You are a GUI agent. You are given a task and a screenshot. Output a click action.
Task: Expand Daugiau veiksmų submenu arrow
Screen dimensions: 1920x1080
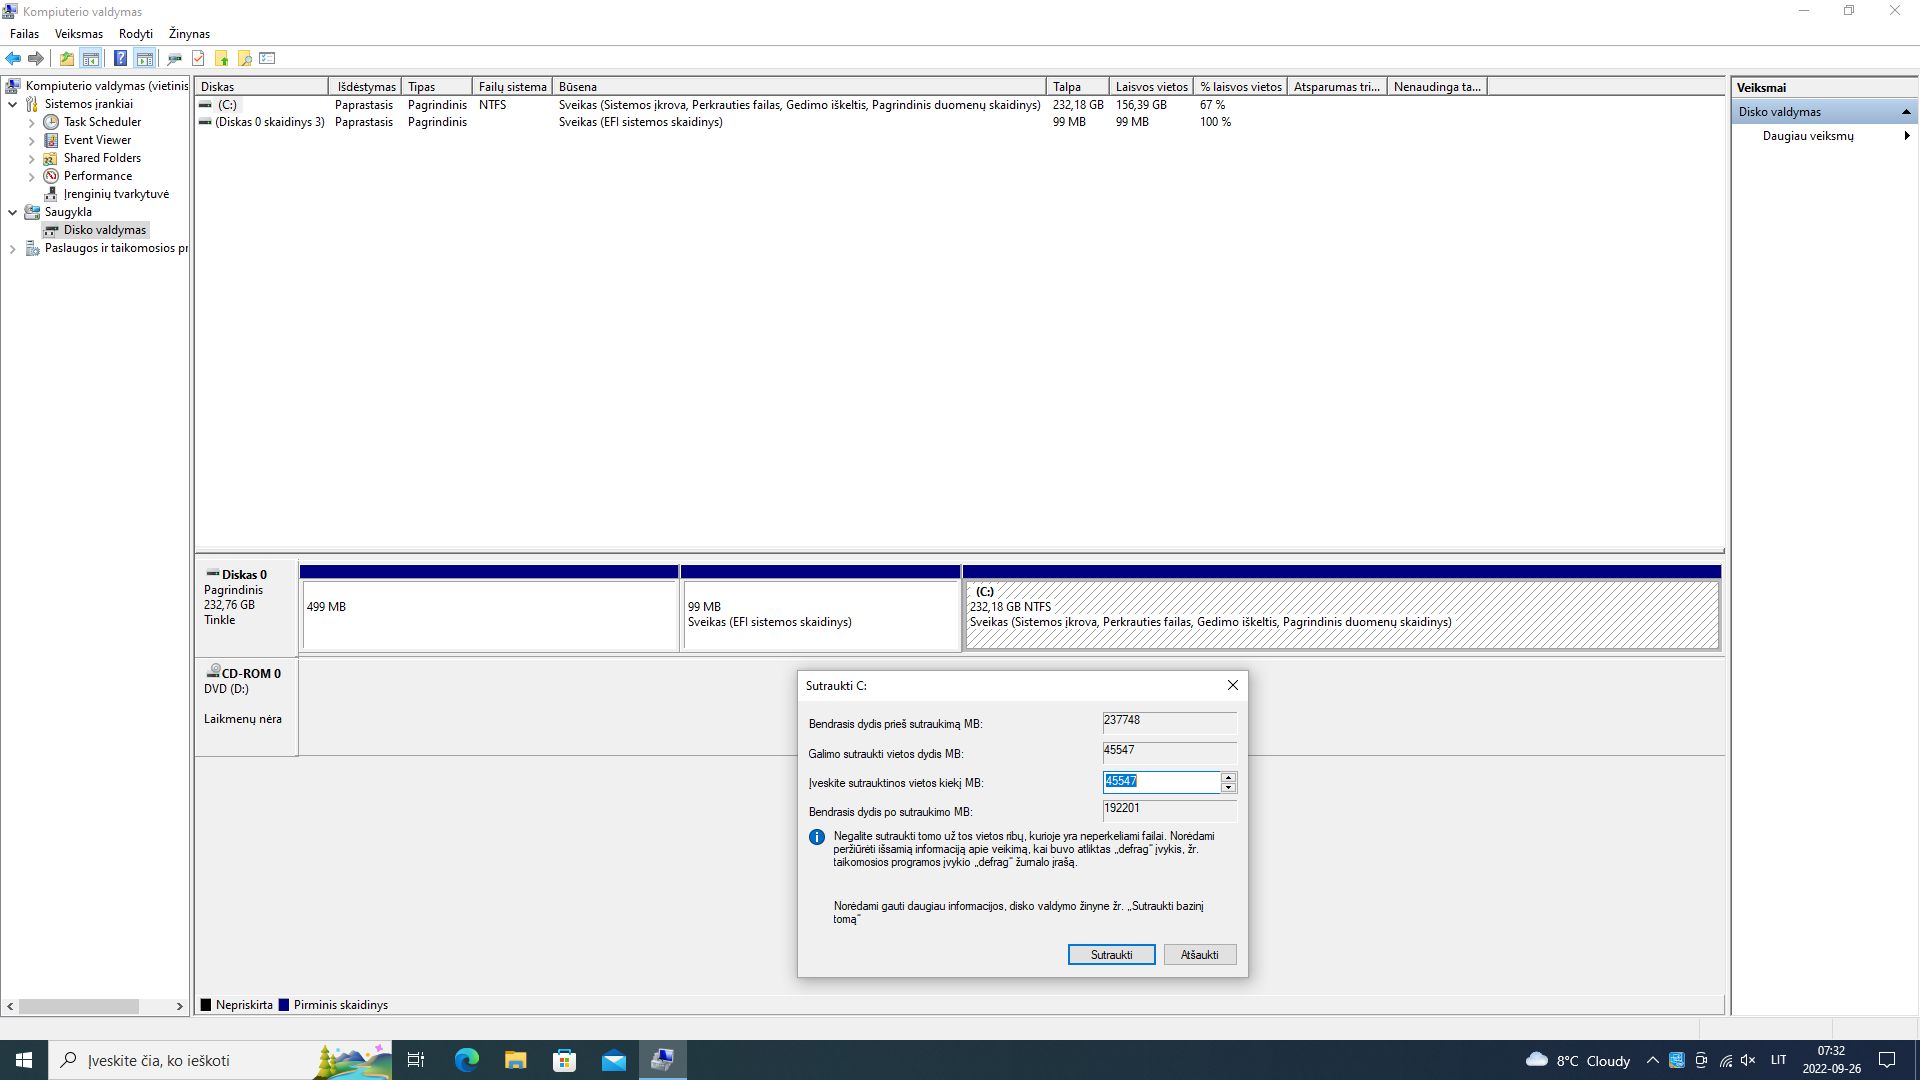[x=1906, y=136]
